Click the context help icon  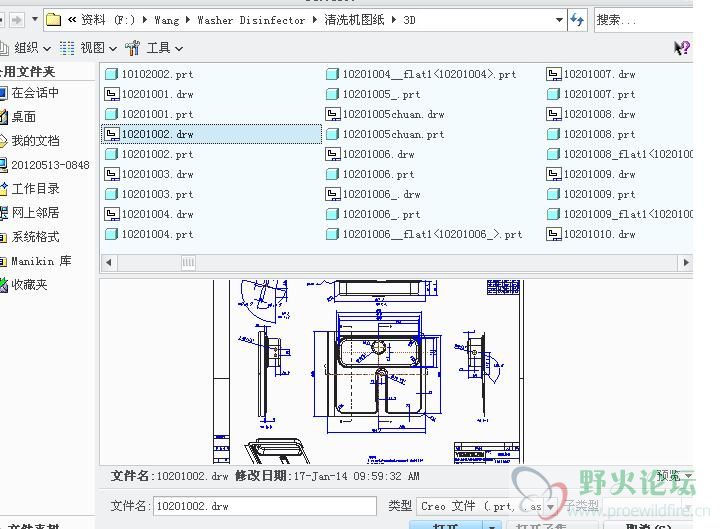(682, 48)
